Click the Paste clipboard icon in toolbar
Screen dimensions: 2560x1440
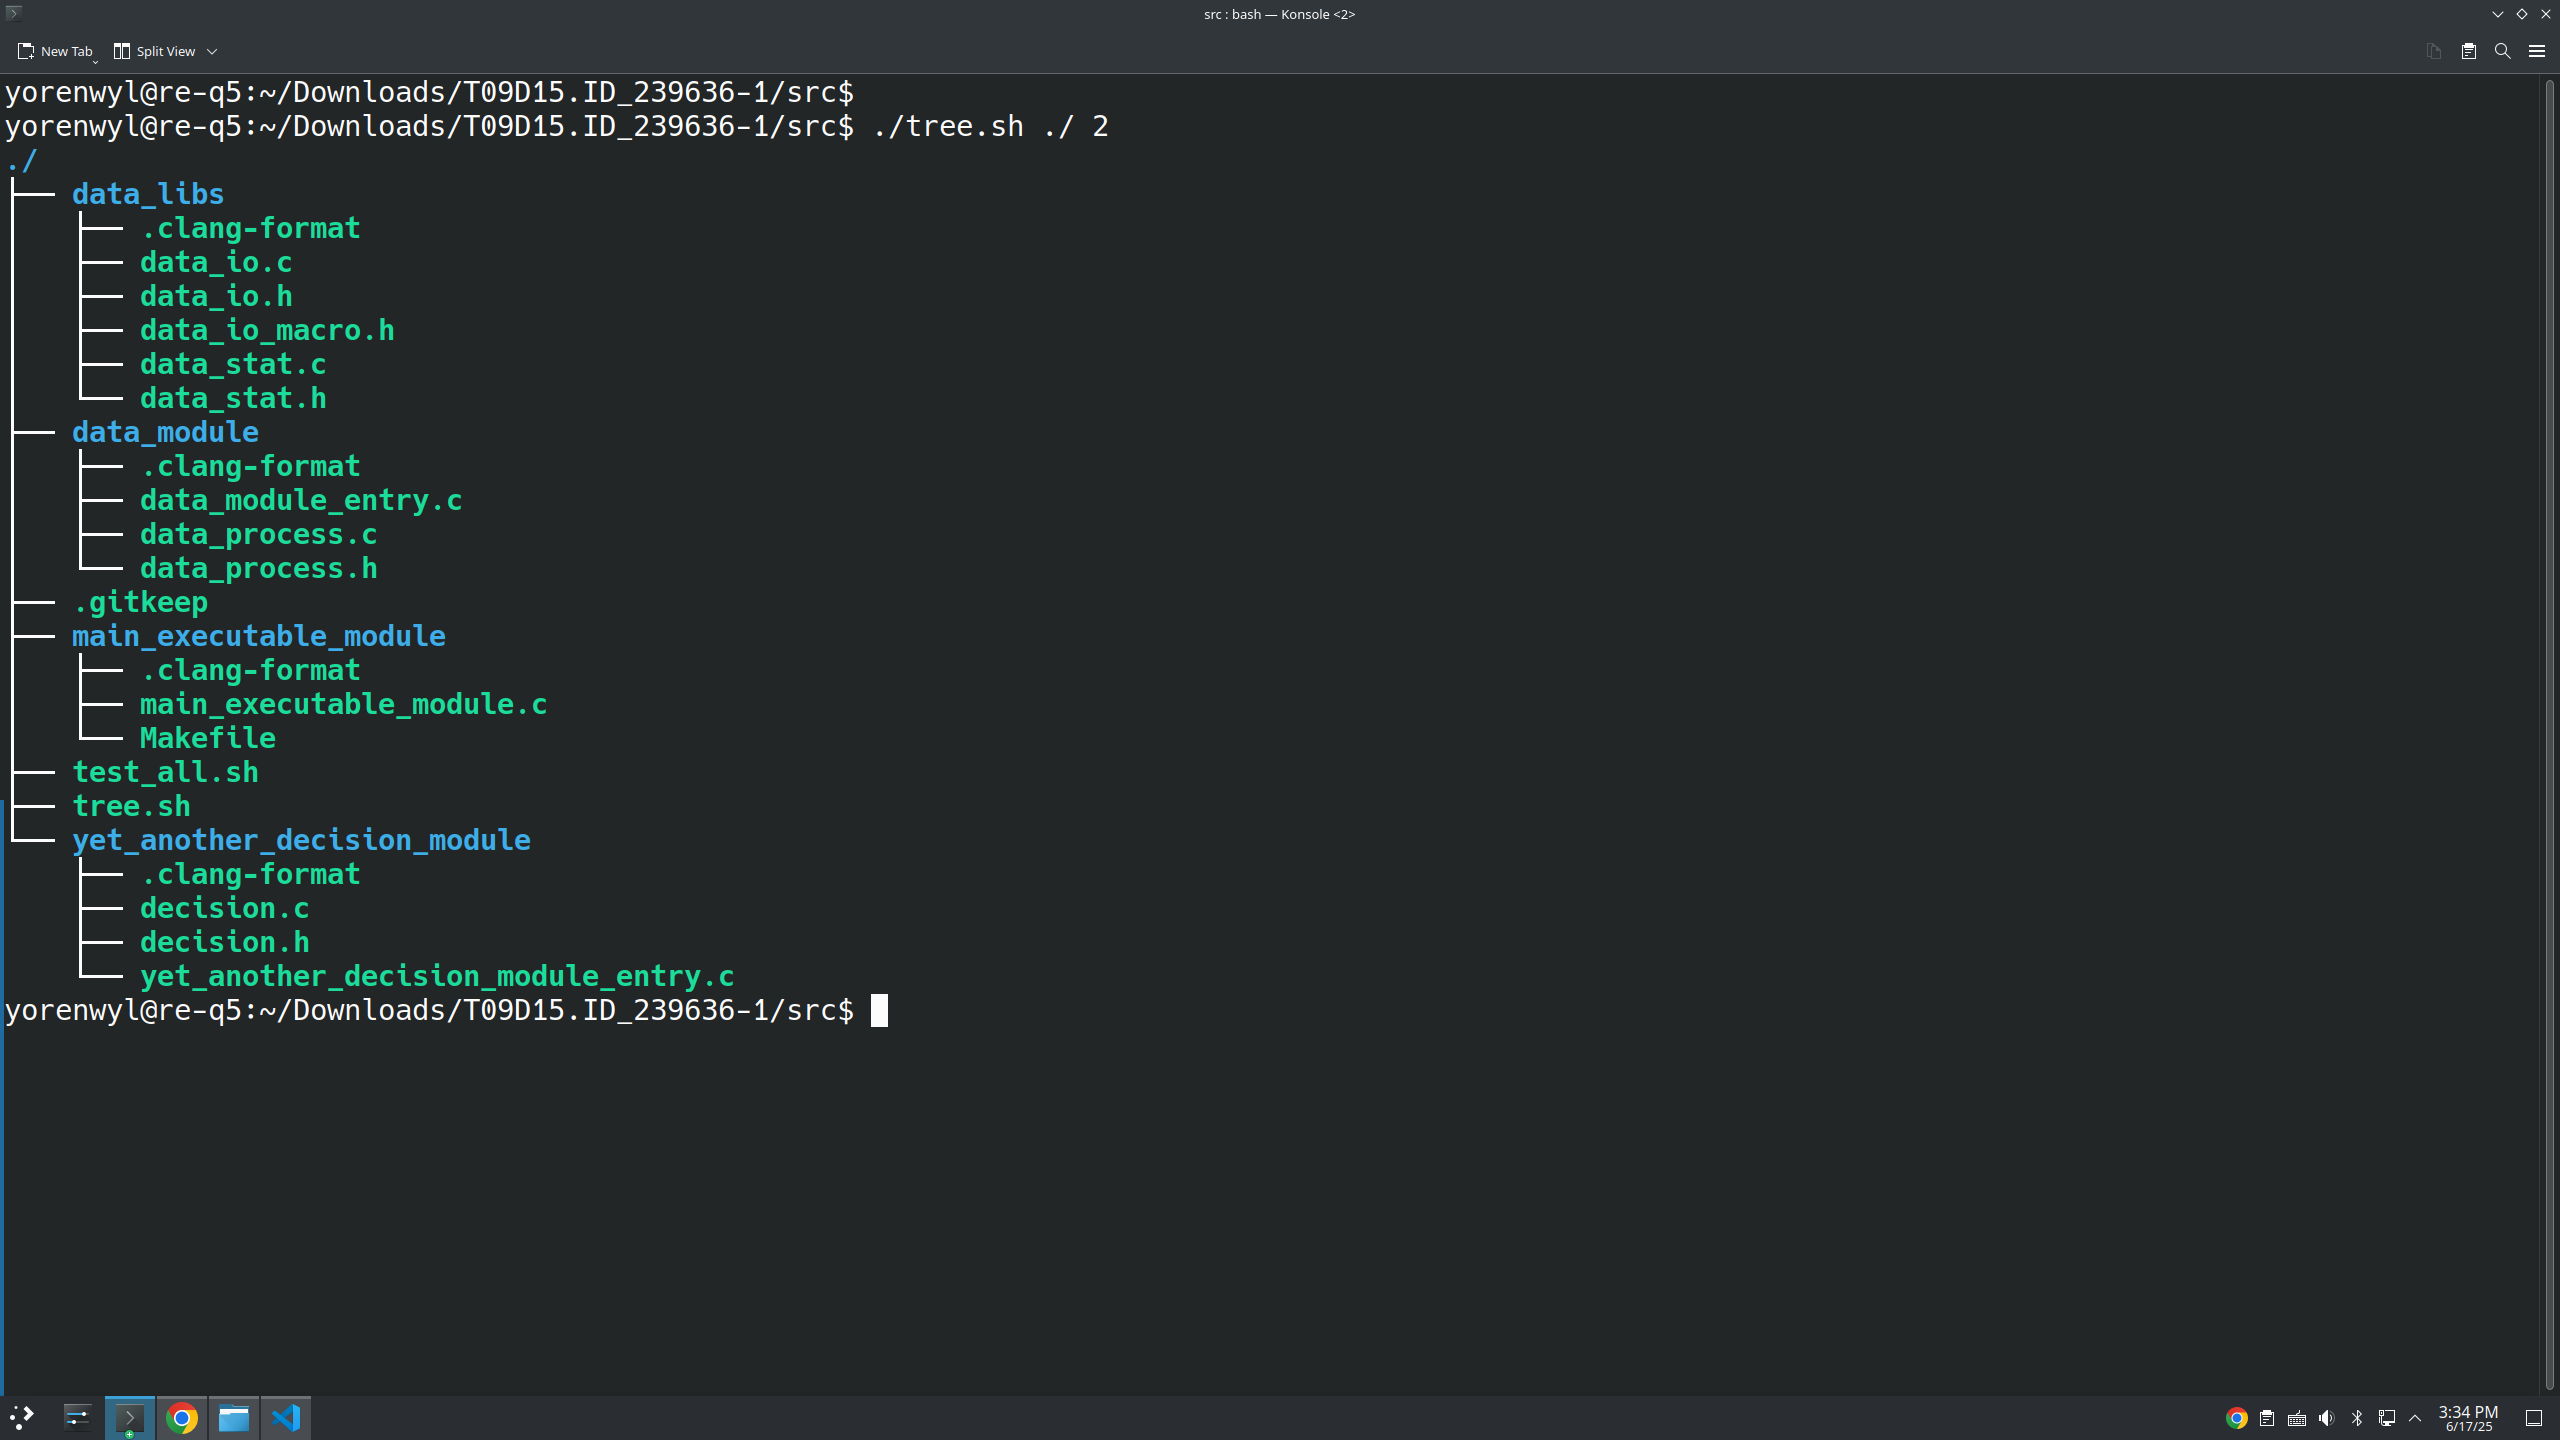click(2468, 51)
